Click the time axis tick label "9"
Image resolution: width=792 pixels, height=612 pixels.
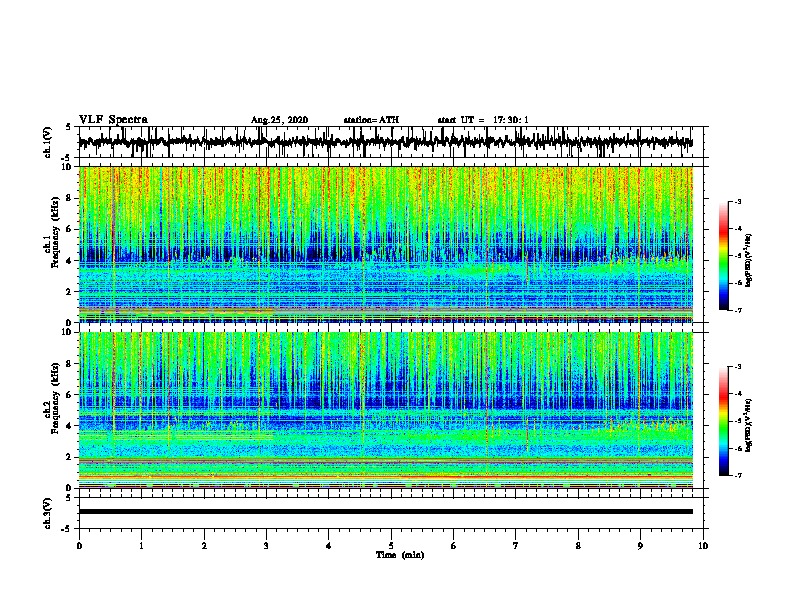tap(640, 546)
